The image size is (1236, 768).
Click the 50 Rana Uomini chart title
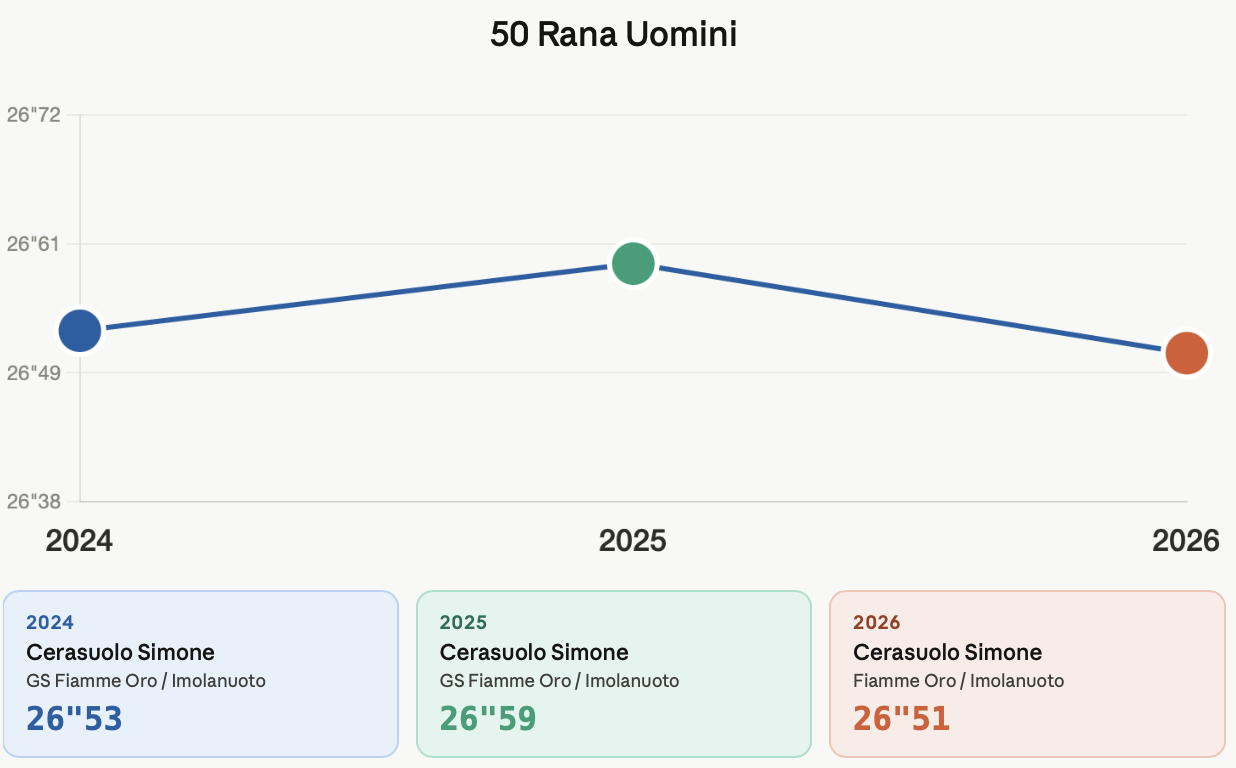[x=614, y=35]
